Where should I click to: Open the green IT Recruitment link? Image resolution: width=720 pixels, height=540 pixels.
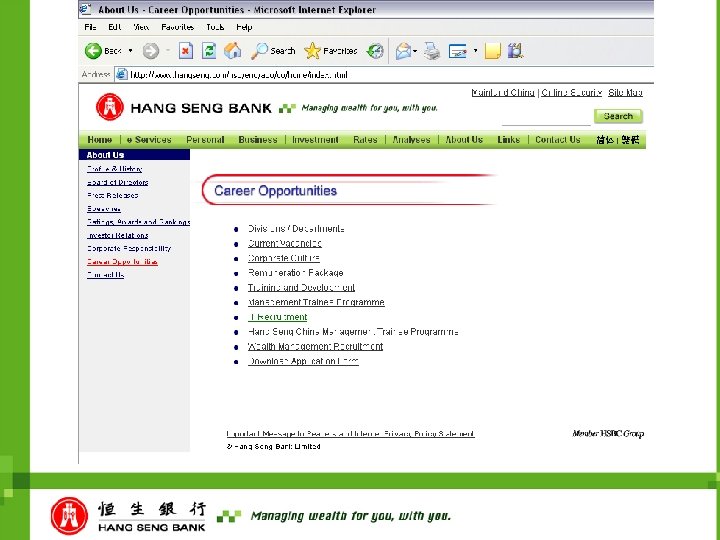[277, 317]
